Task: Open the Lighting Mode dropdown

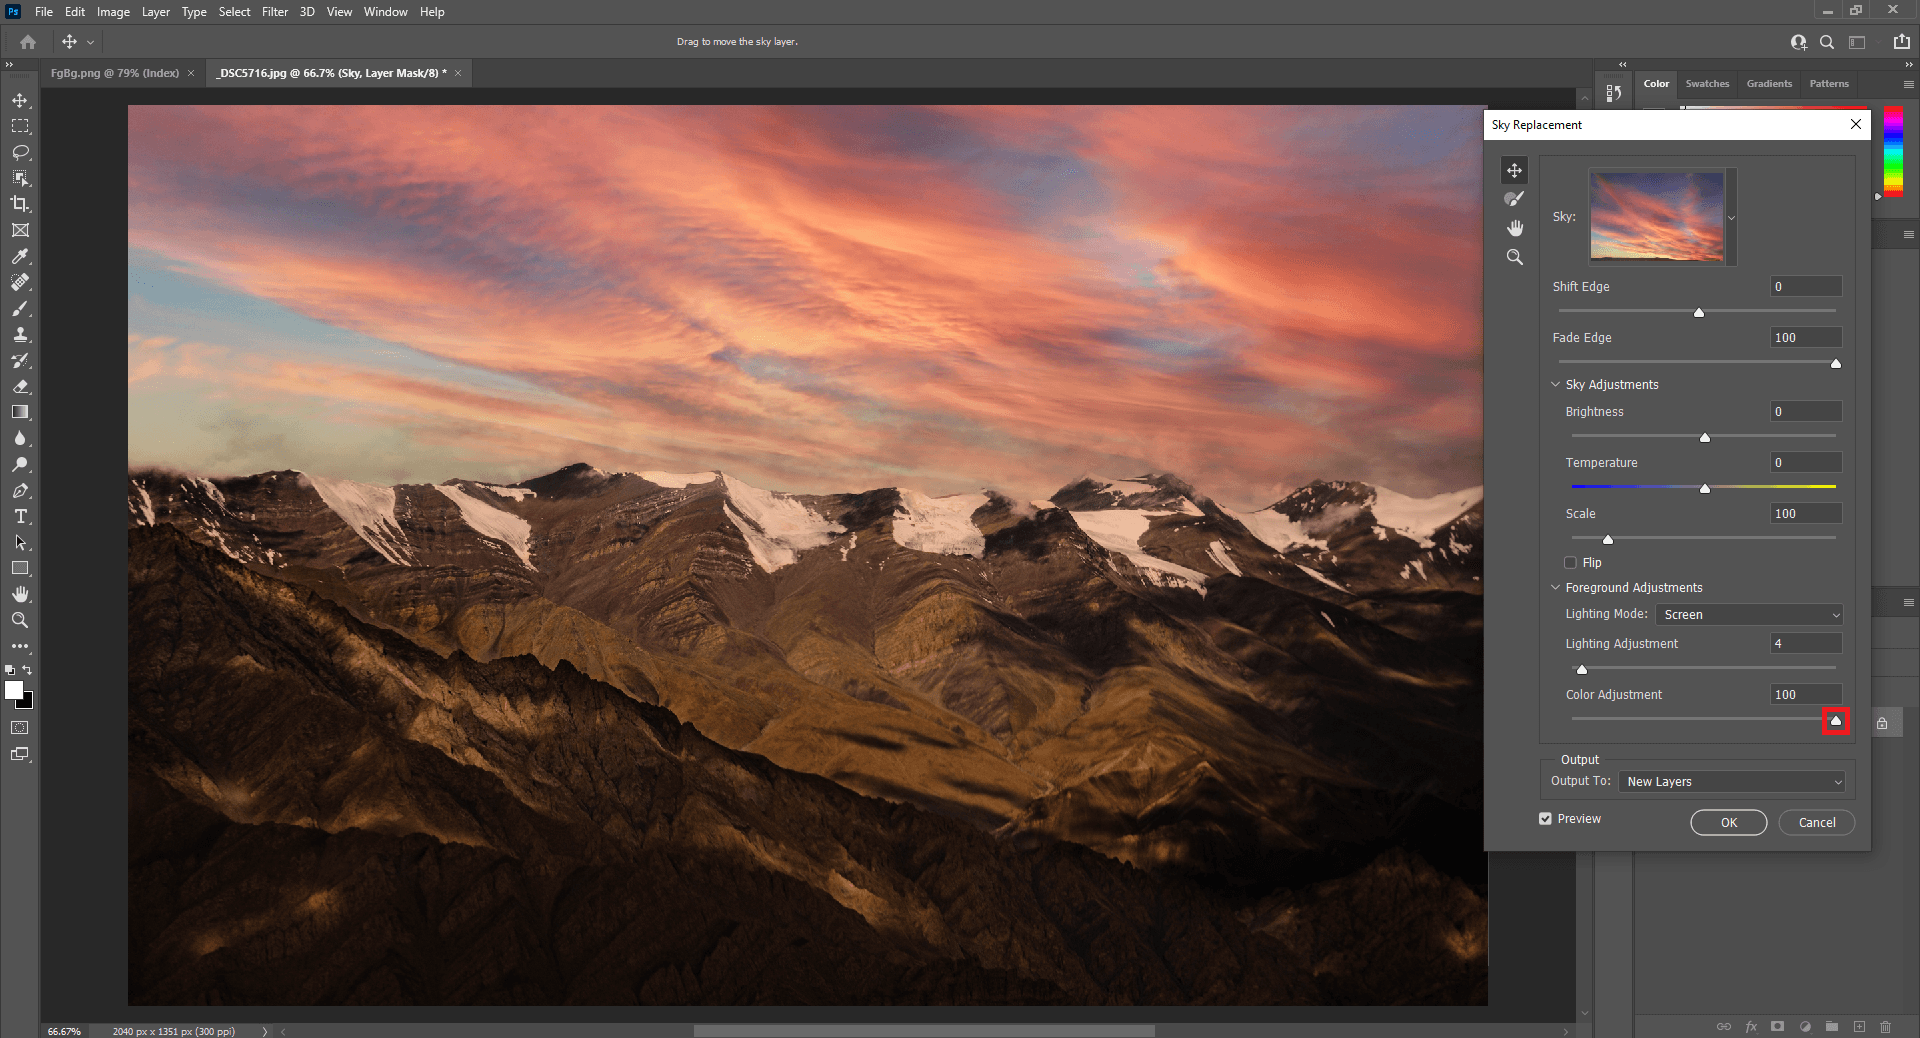Action: [x=1748, y=615]
